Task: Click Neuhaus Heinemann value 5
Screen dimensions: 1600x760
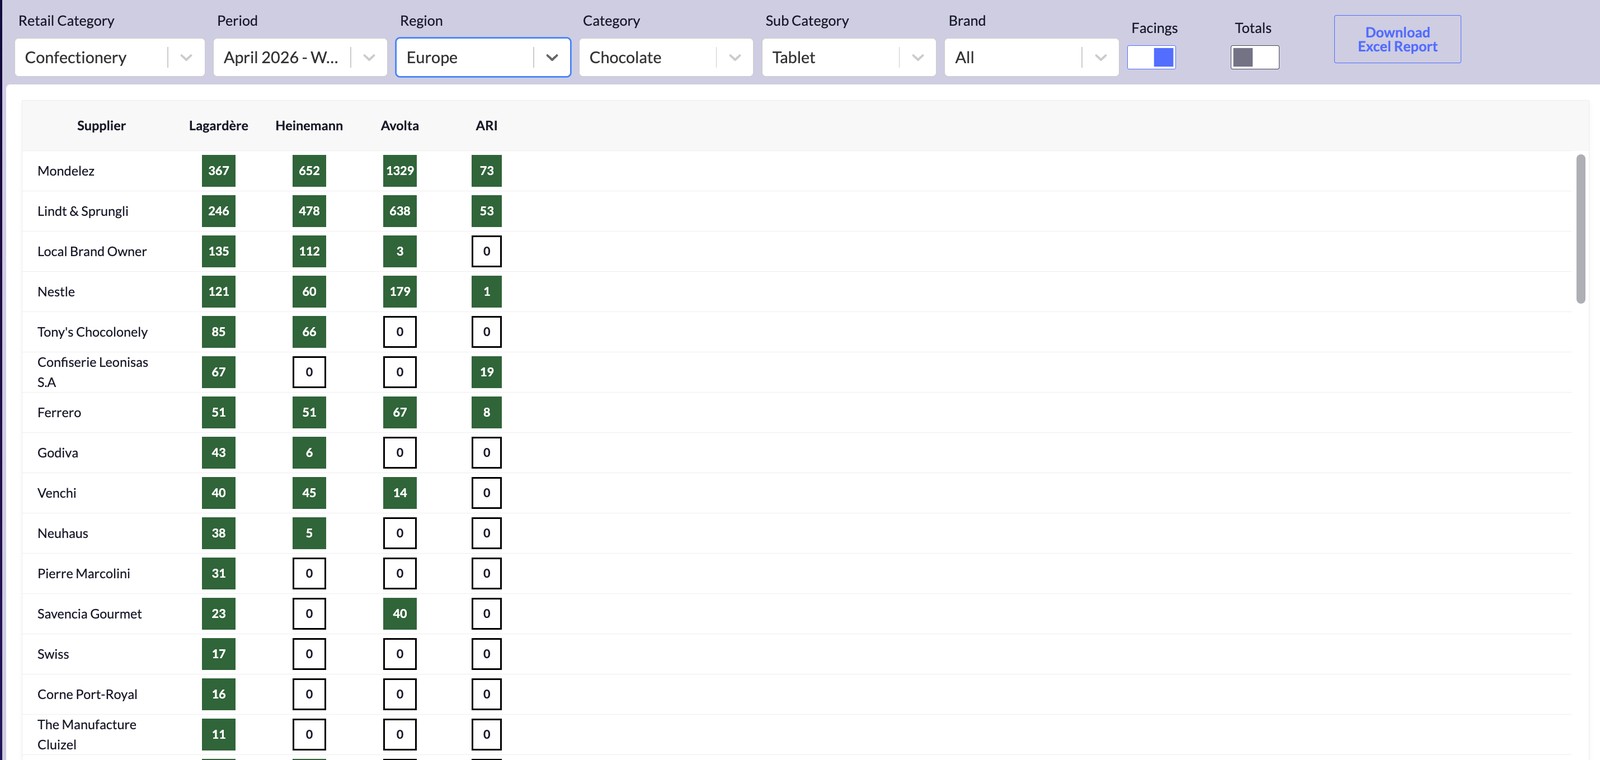Action: 309,533
